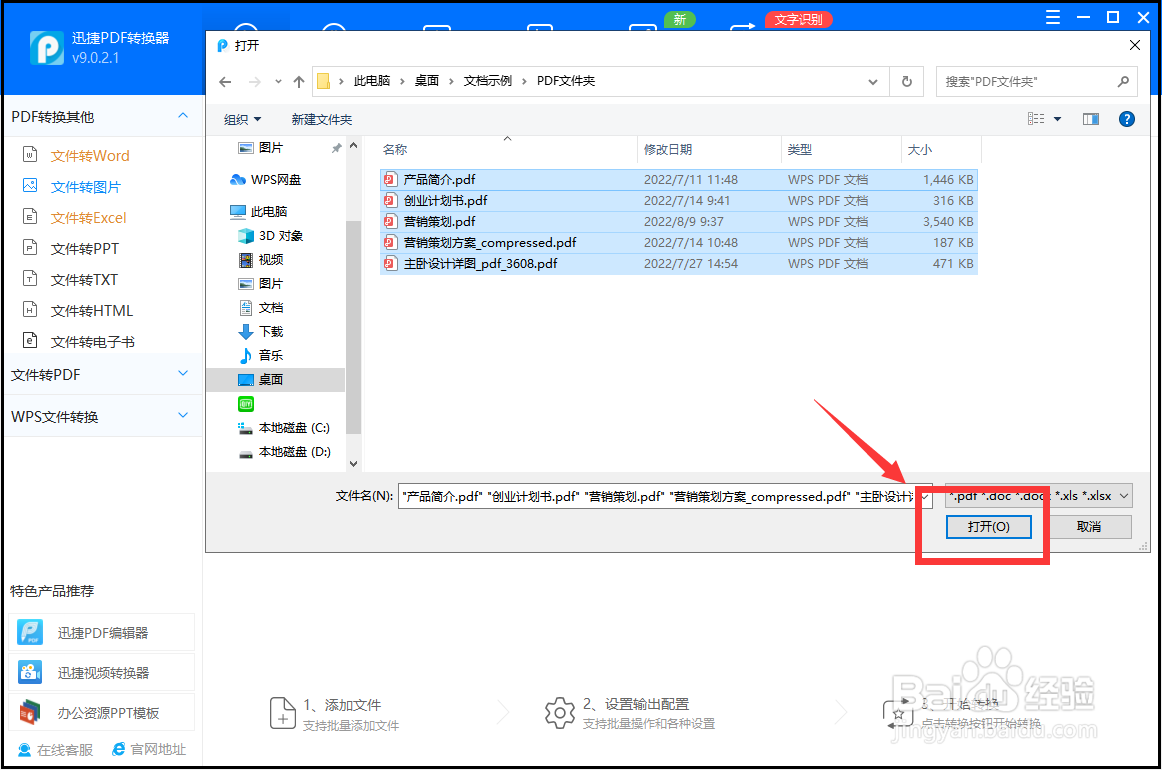Click the navigation tree scrollbar
Screen dimensions: 1162x770
(353, 327)
